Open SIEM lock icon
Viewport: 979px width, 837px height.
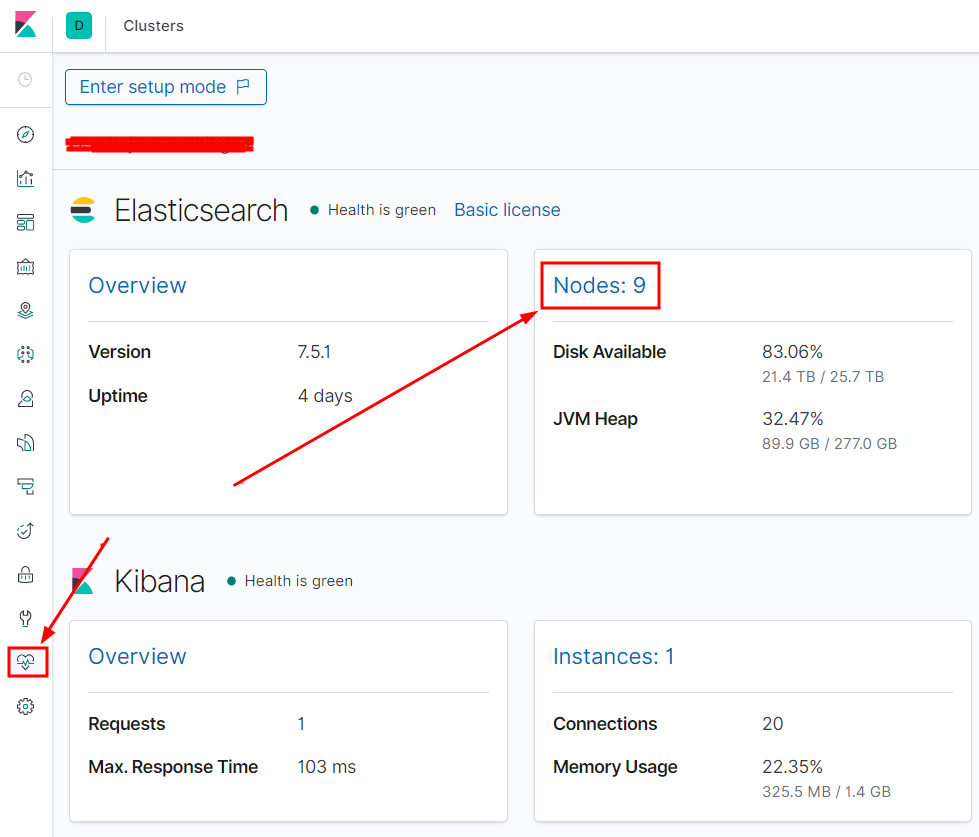pos(25,575)
